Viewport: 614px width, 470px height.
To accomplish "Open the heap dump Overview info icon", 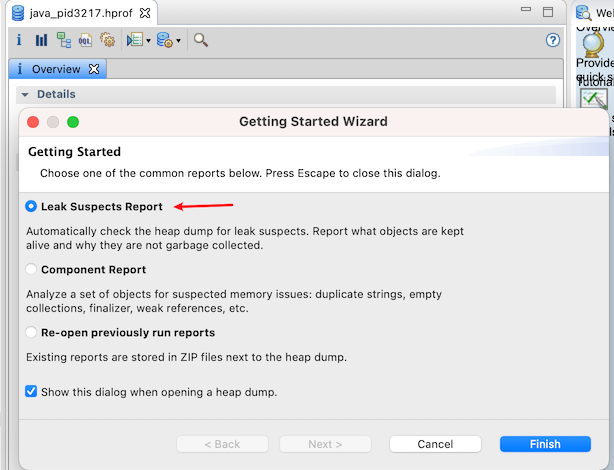I will [20, 40].
